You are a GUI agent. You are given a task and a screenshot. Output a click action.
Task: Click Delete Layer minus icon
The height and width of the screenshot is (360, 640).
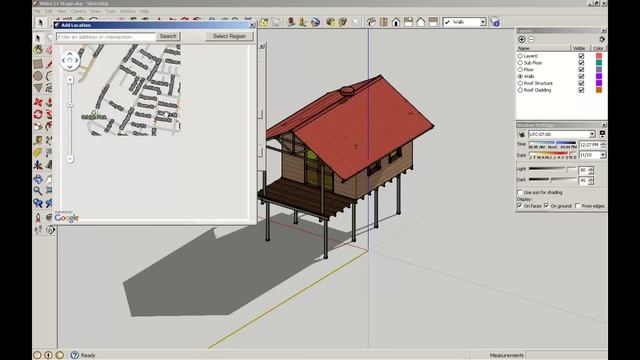(x=531, y=39)
